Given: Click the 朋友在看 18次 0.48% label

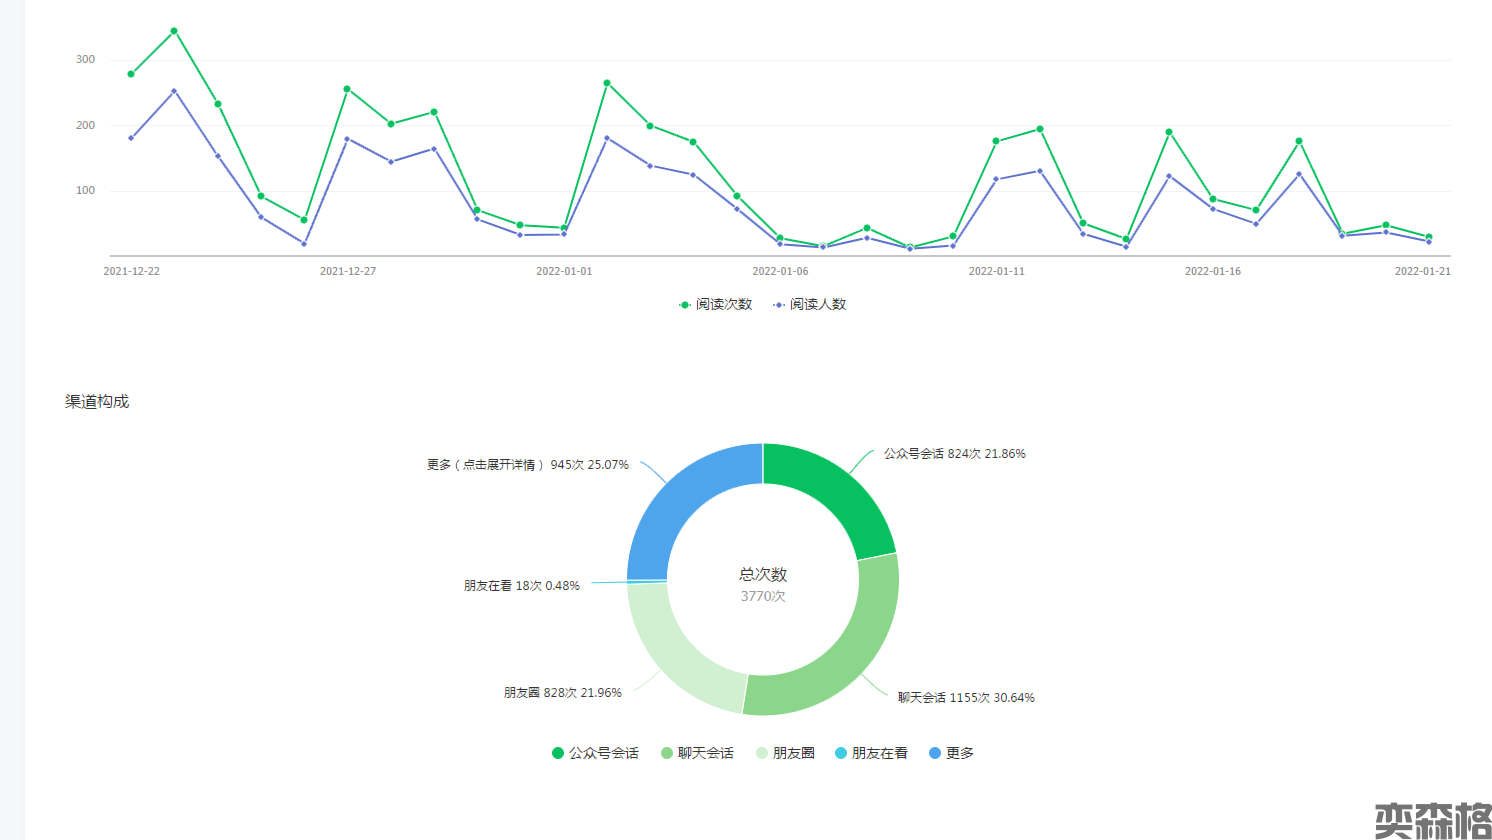Looking at the screenshot, I should [521, 586].
